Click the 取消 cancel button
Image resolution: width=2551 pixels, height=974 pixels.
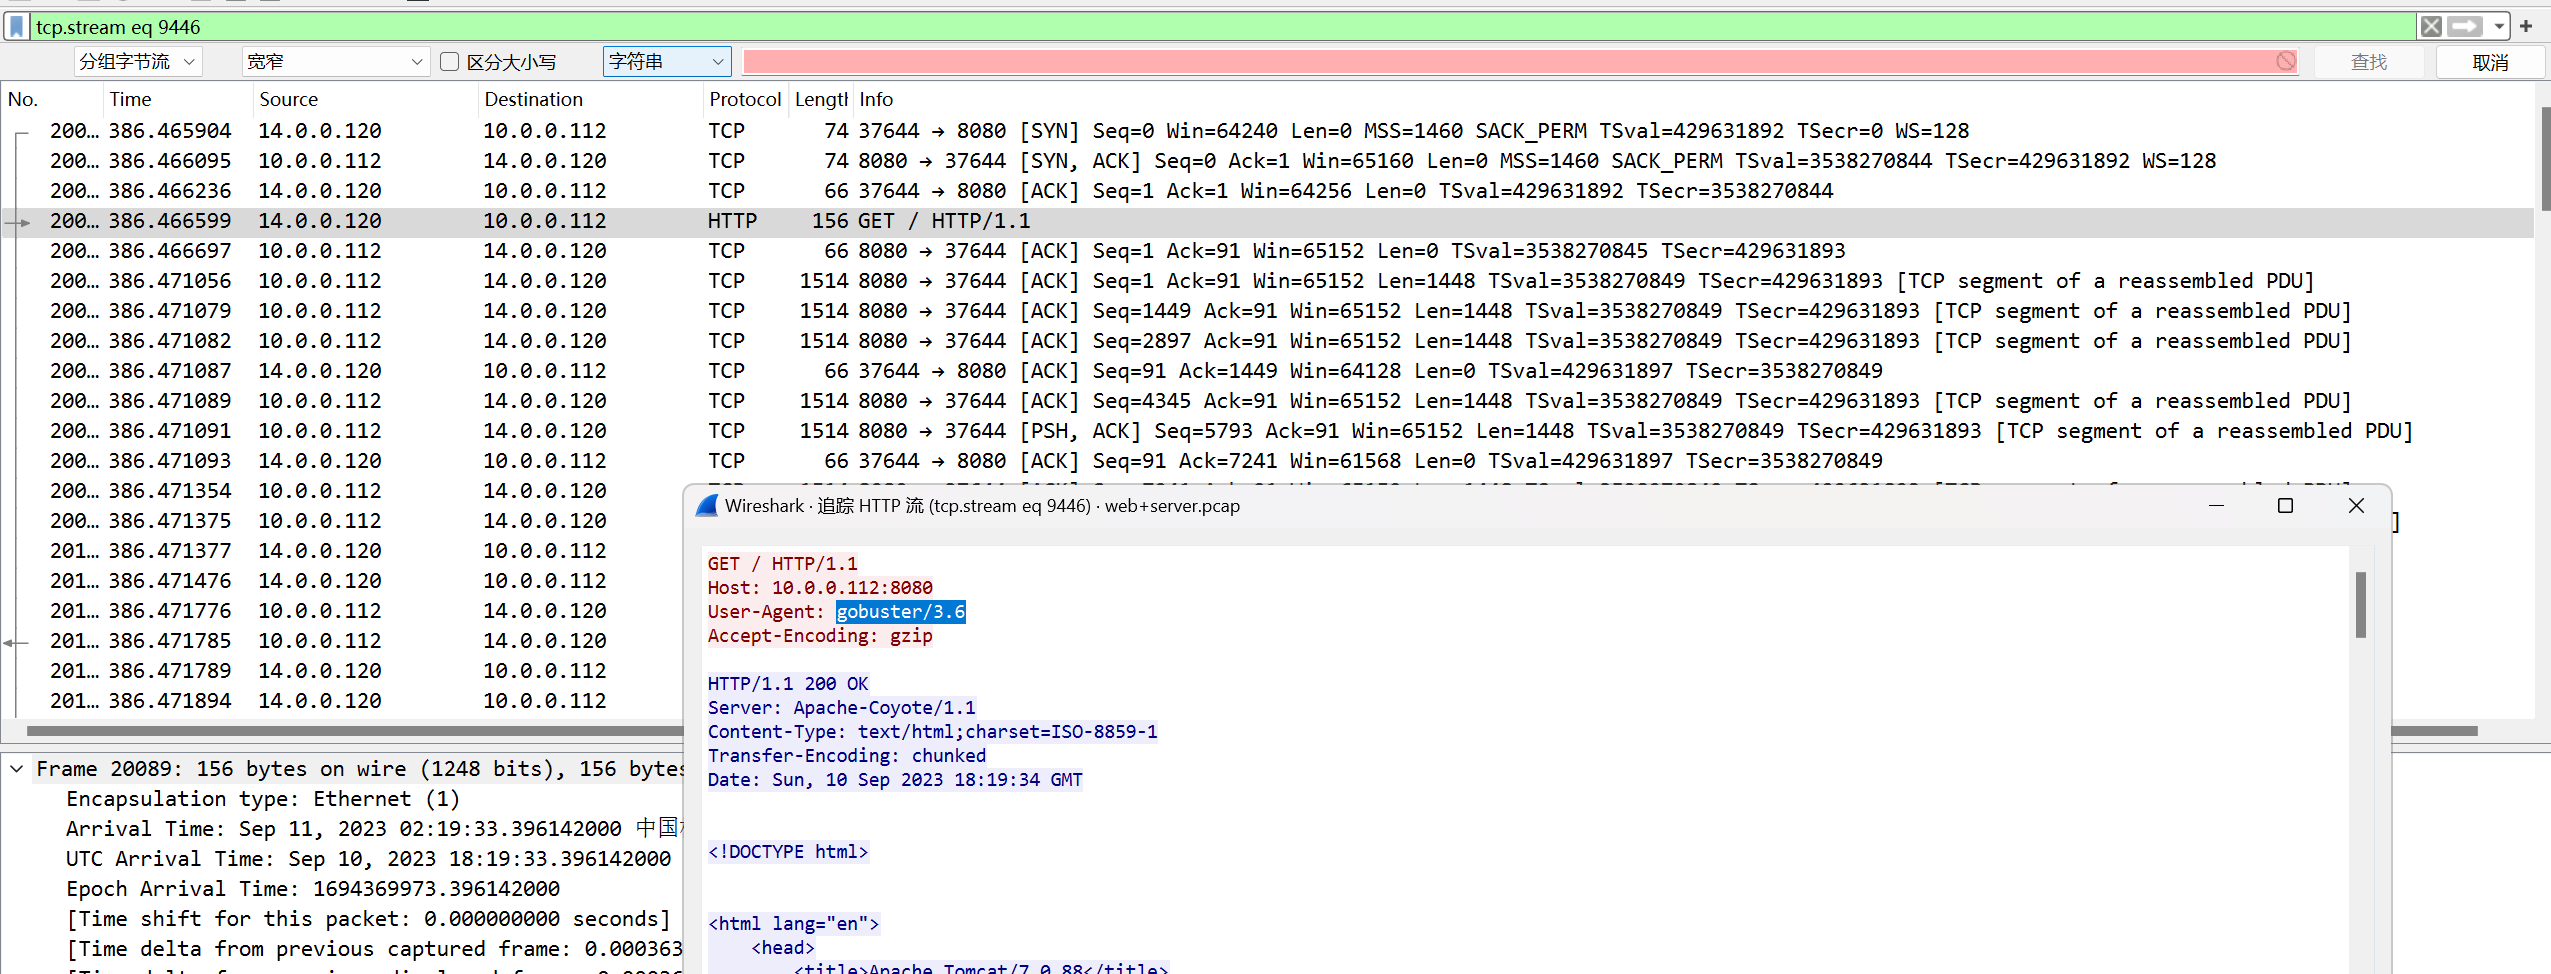[2489, 61]
